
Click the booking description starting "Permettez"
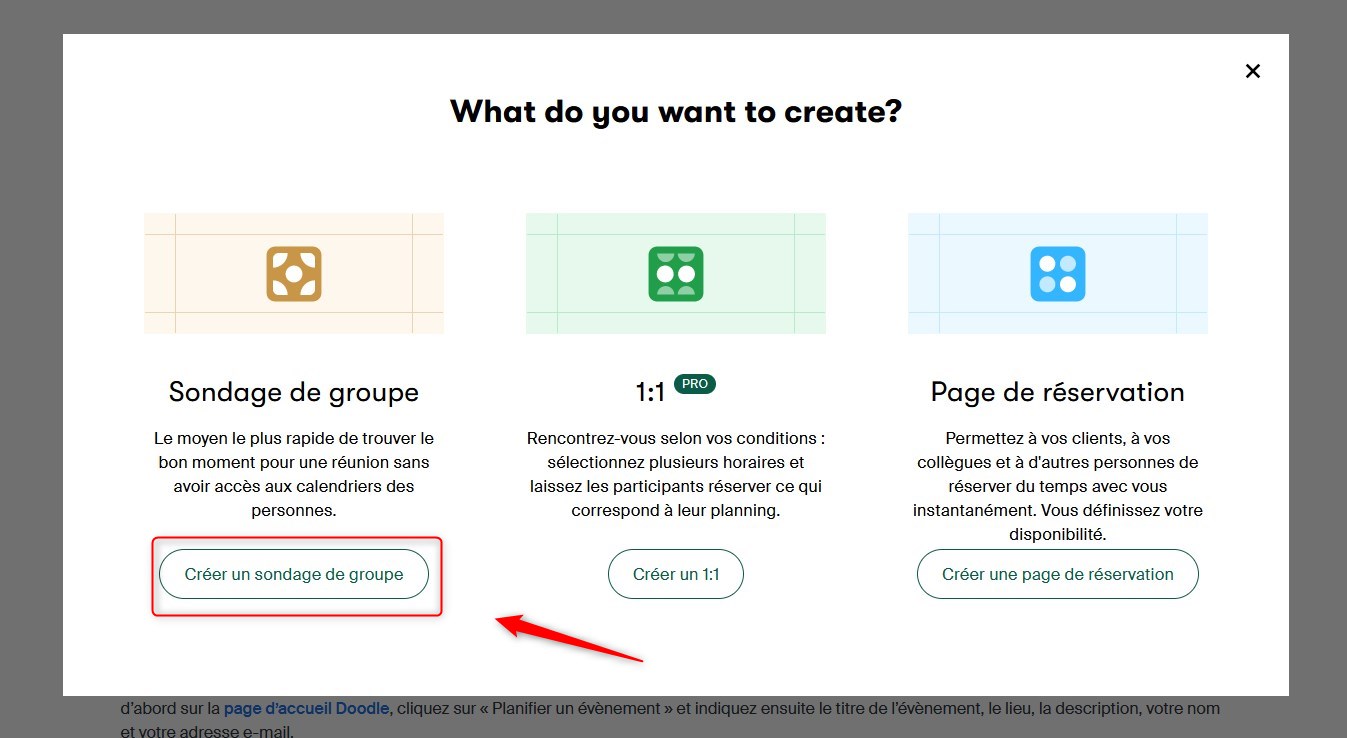click(x=1058, y=486)
